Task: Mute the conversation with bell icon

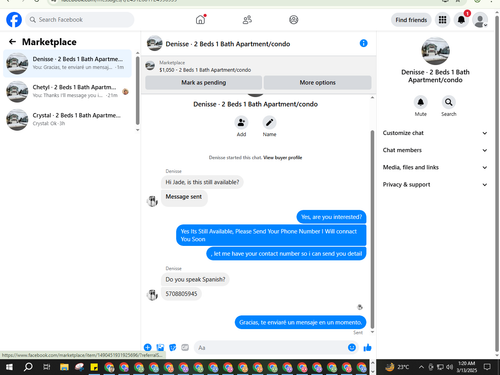Action: (x=421, y=102)
